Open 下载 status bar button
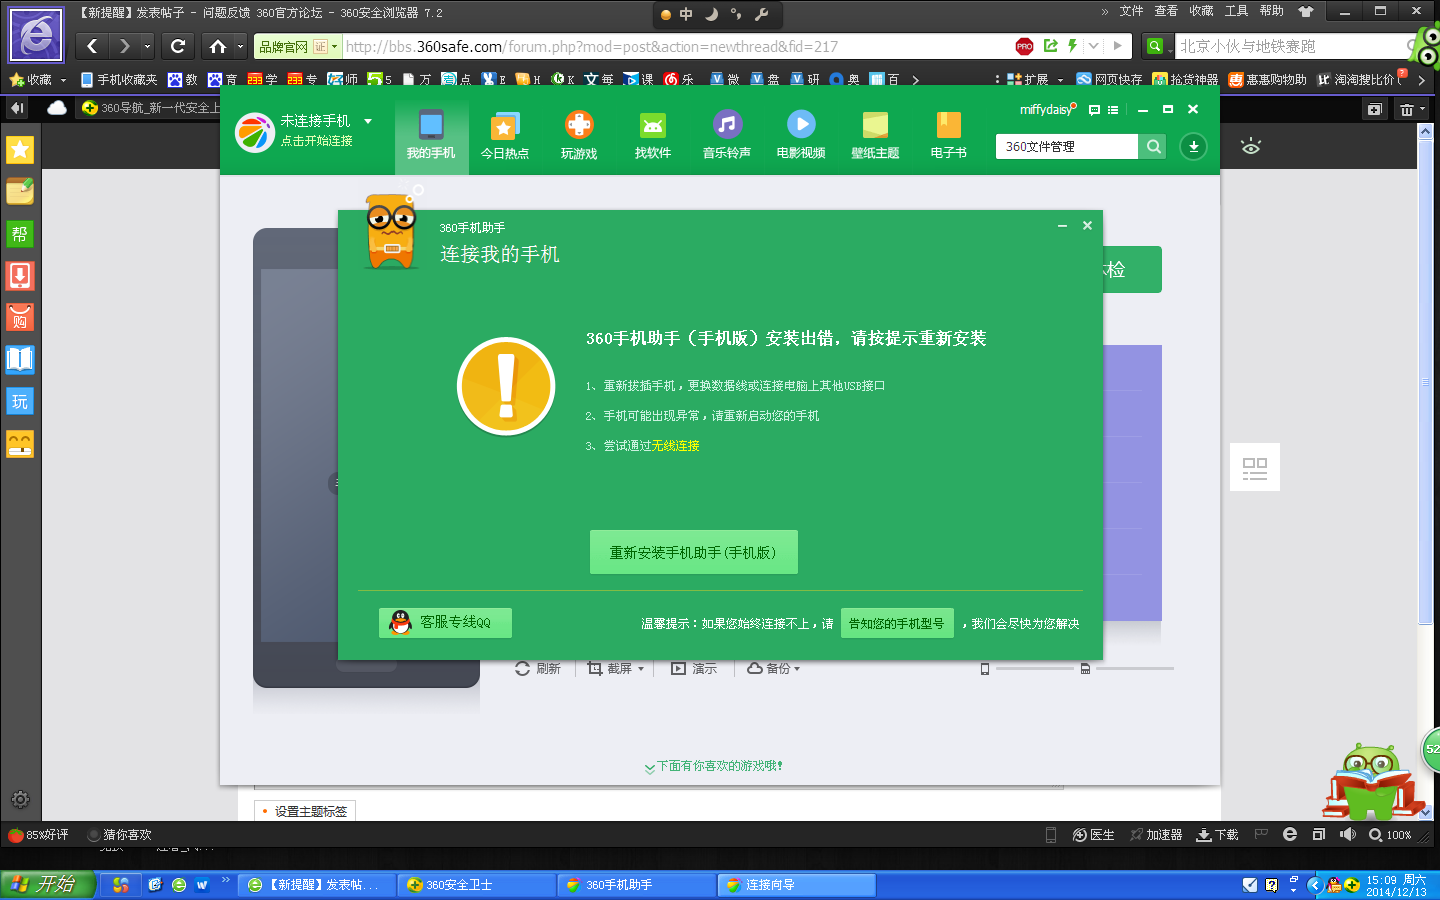 pos(1217,835)
